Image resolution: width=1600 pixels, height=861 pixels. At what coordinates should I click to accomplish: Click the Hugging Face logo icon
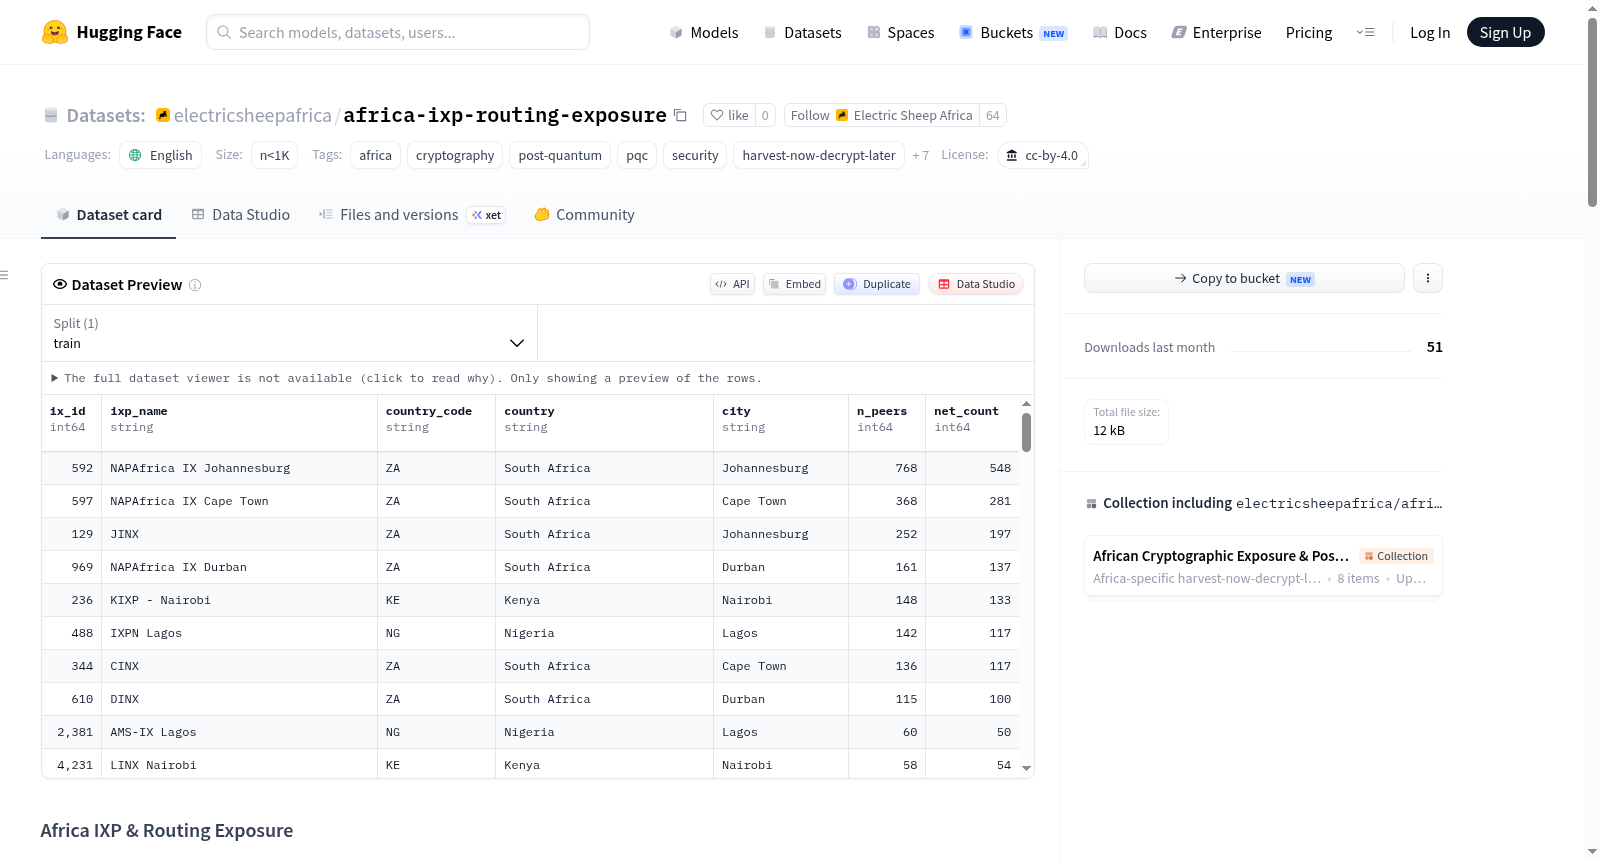(55, 32)
